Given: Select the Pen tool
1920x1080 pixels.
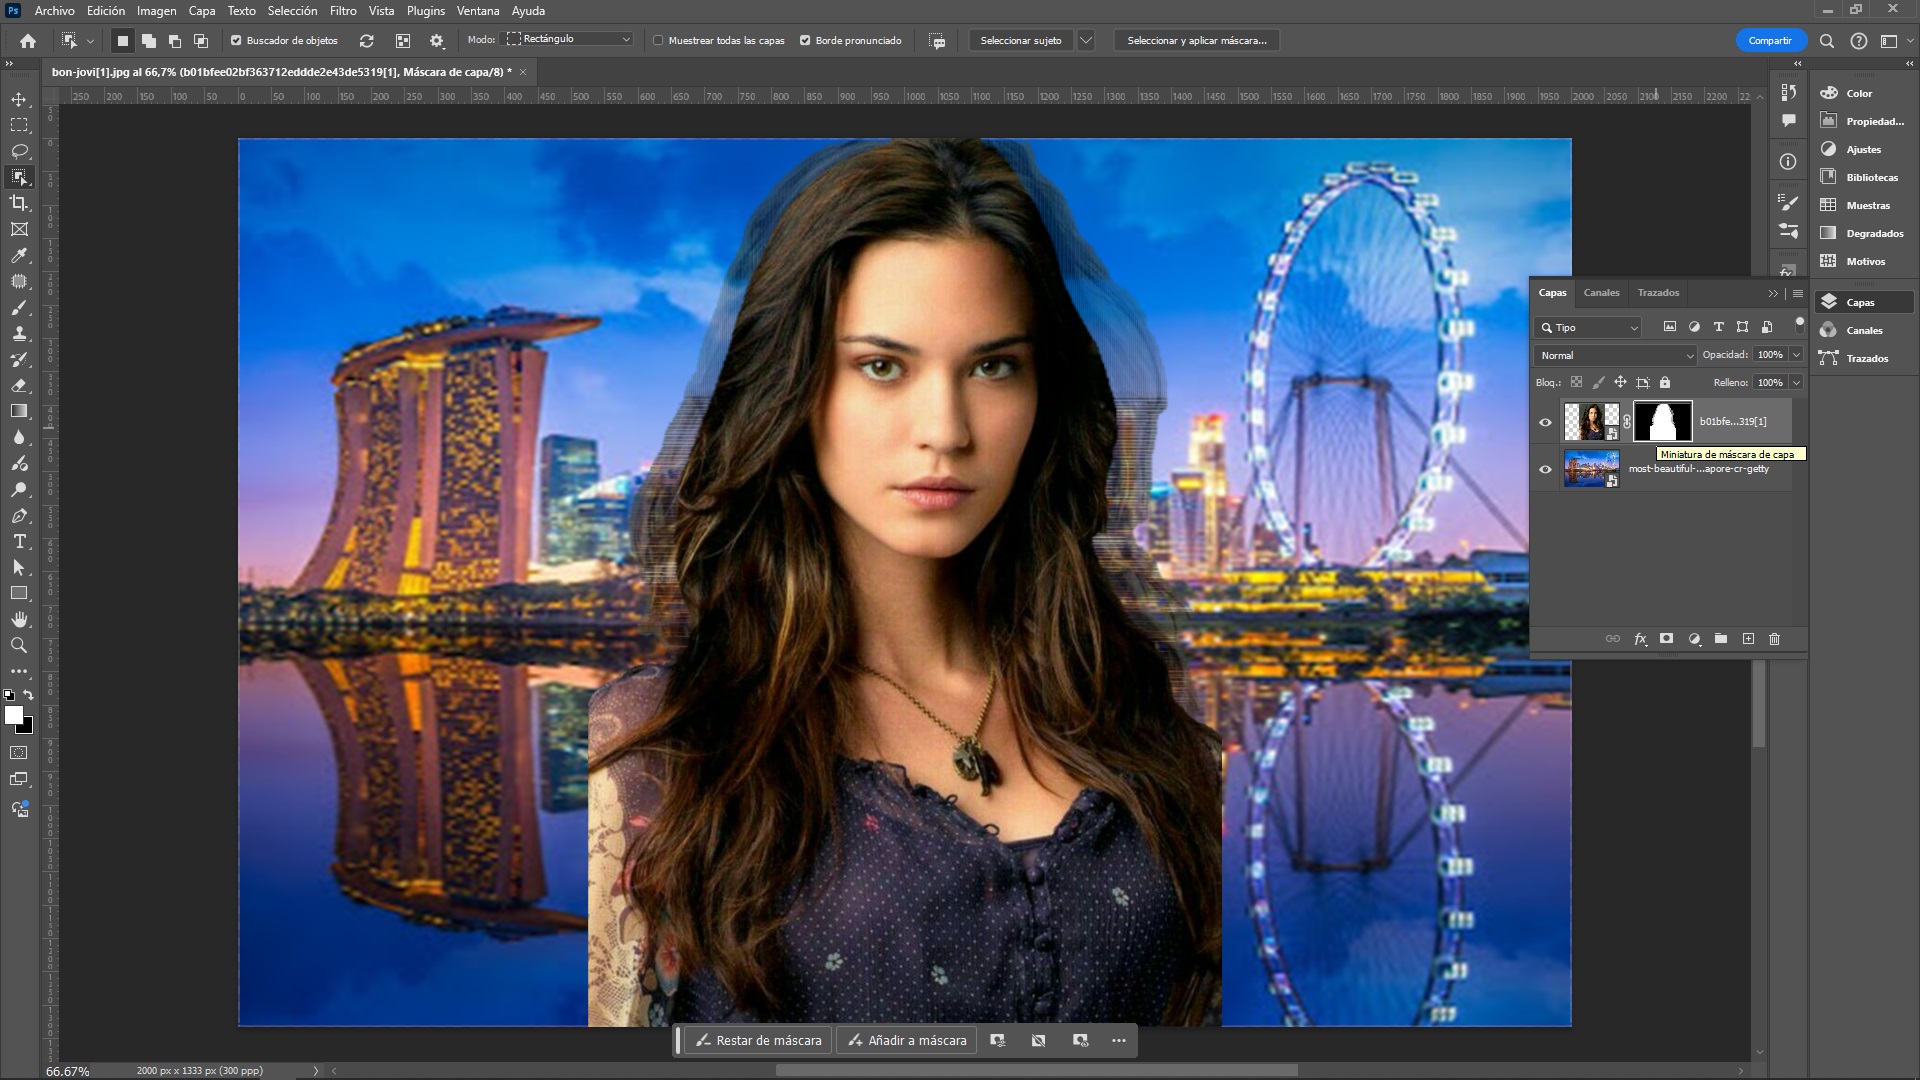Looking at the screenshot, I should [18, 516].
